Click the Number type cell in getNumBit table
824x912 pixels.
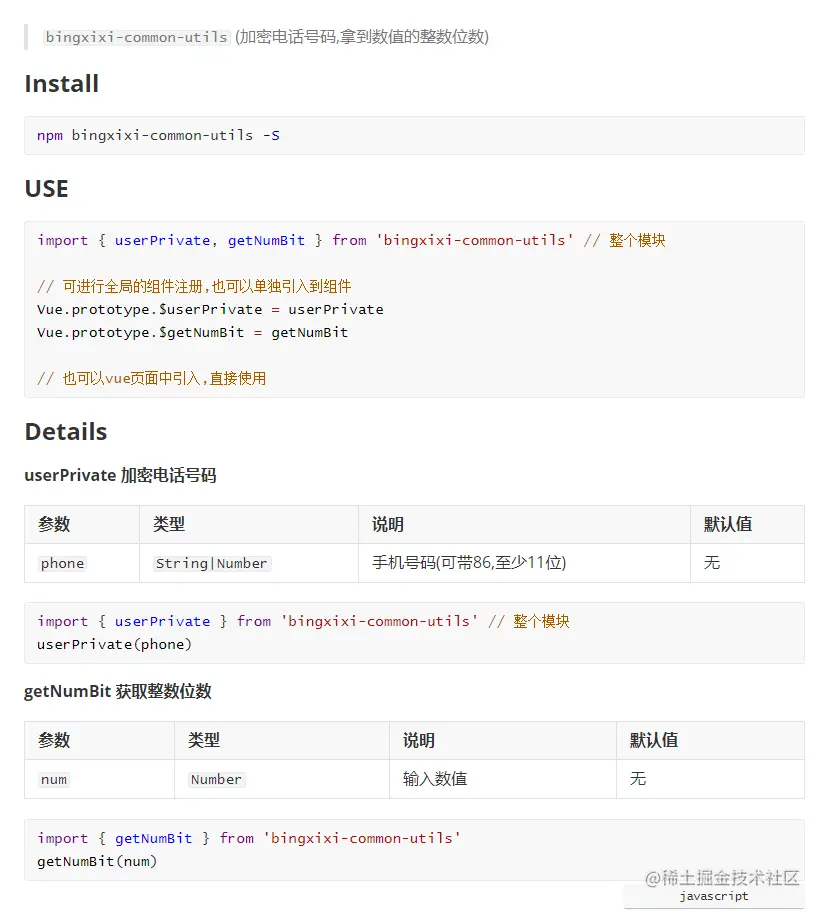point(216,779)
